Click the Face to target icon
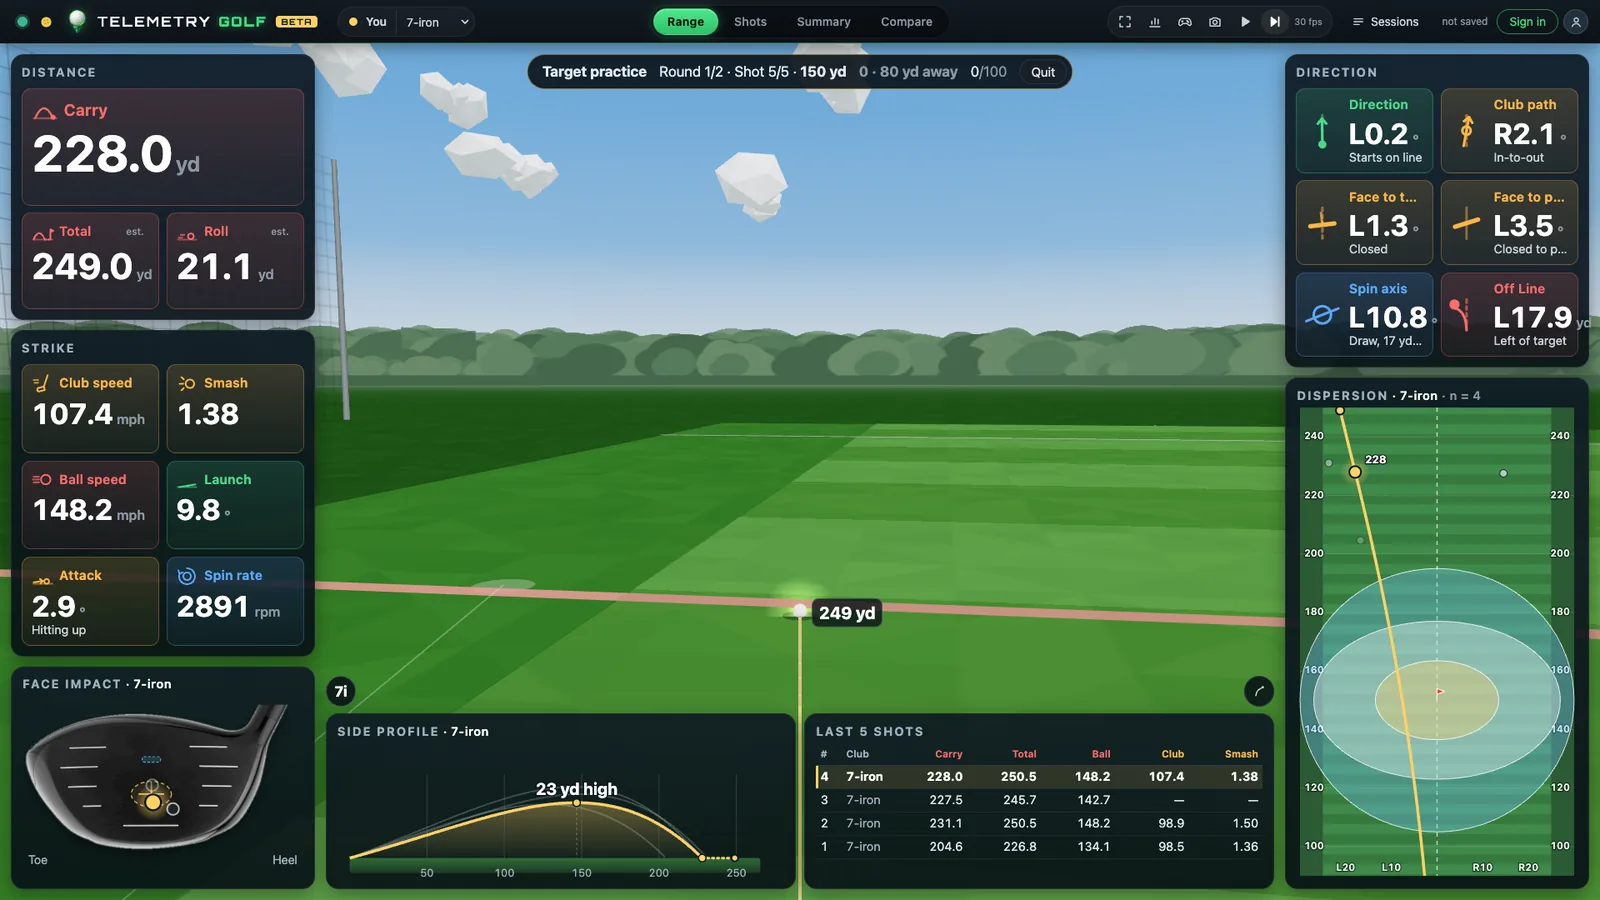Image resolution: width=1600 pixels, height=900 pixels. click(x=1322, y=223)
